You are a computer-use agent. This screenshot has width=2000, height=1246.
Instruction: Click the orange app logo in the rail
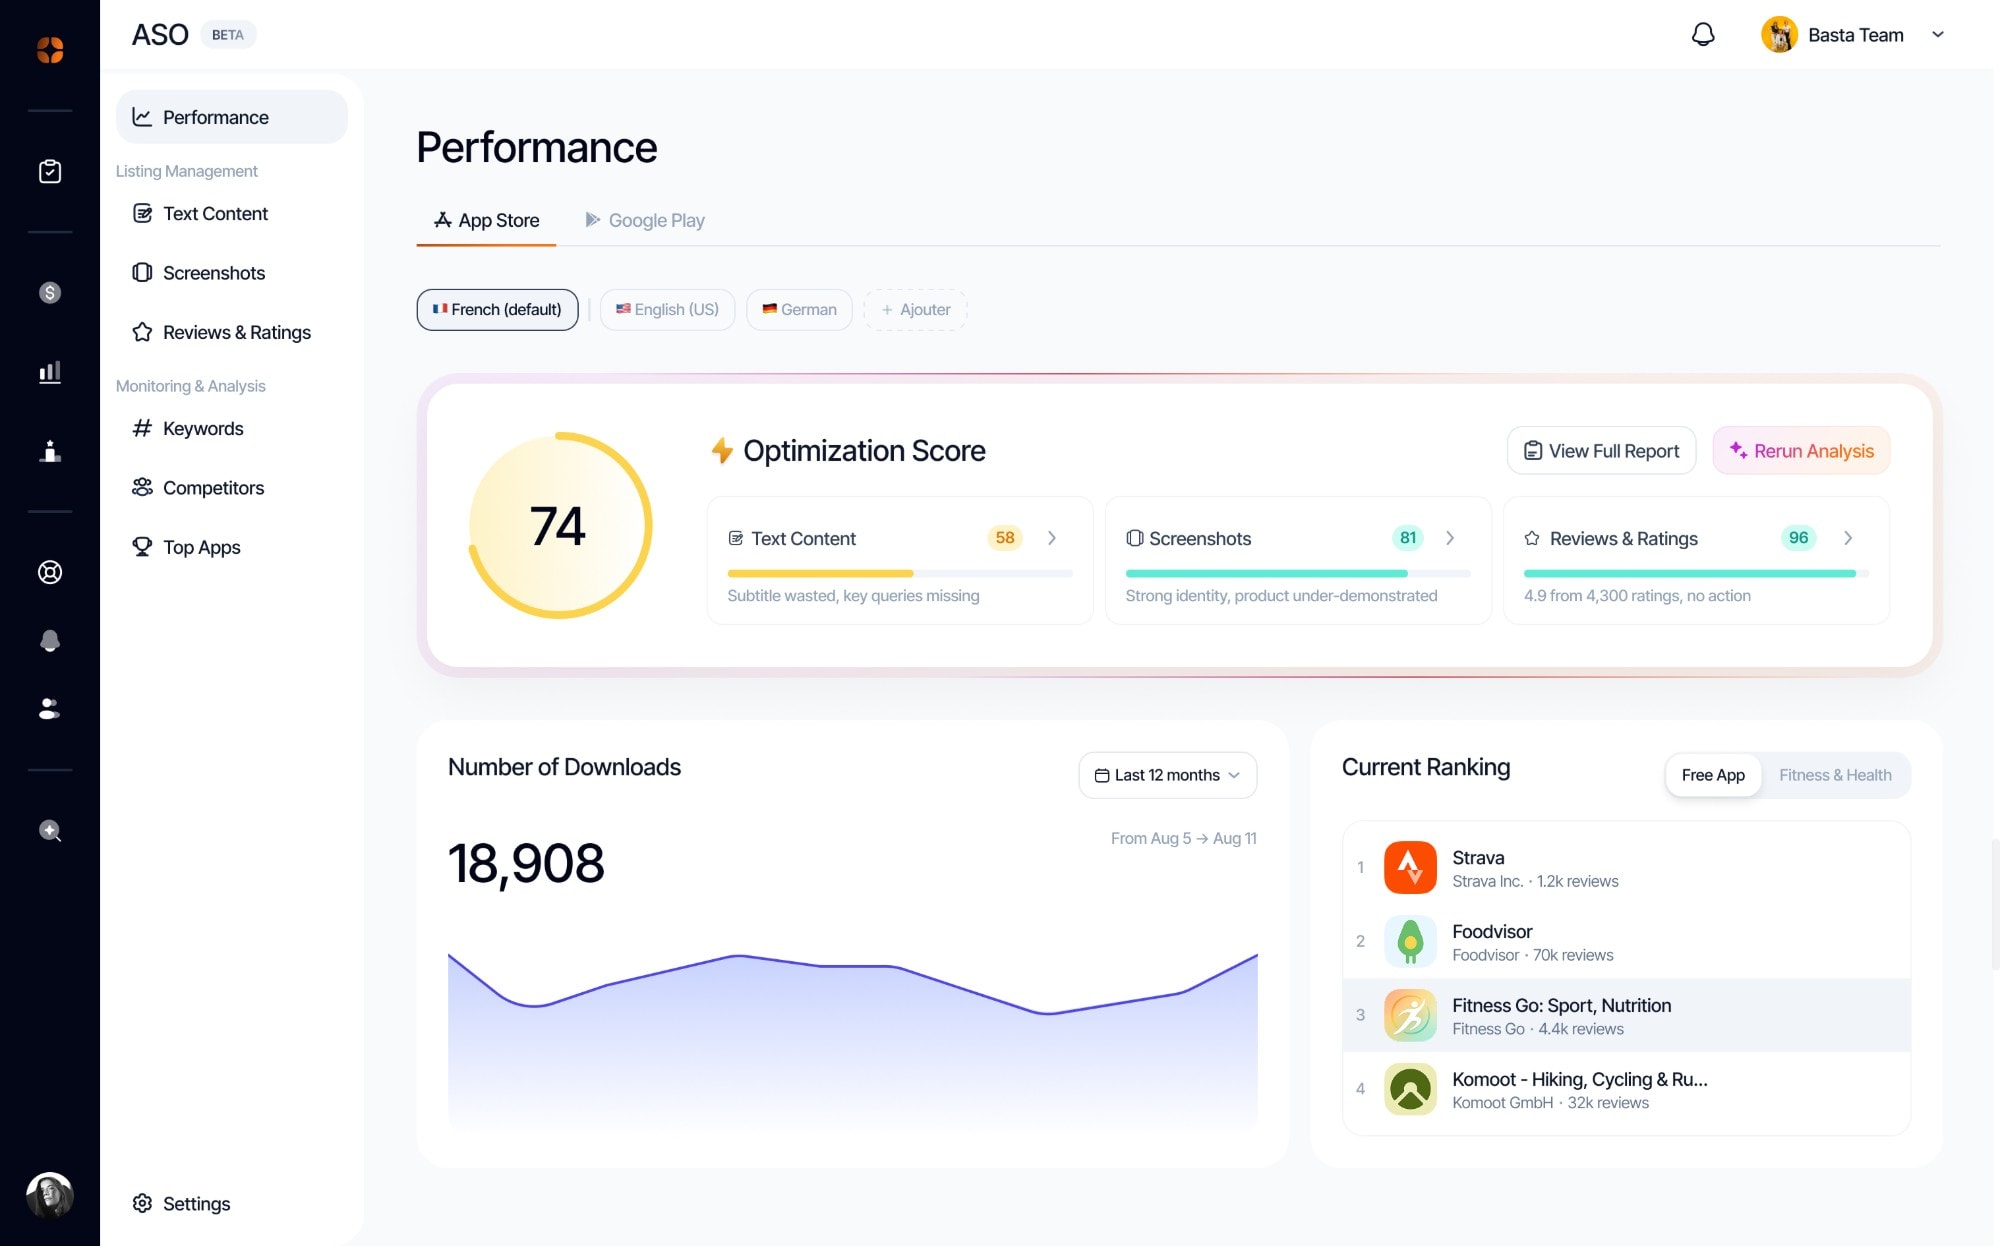50,50
